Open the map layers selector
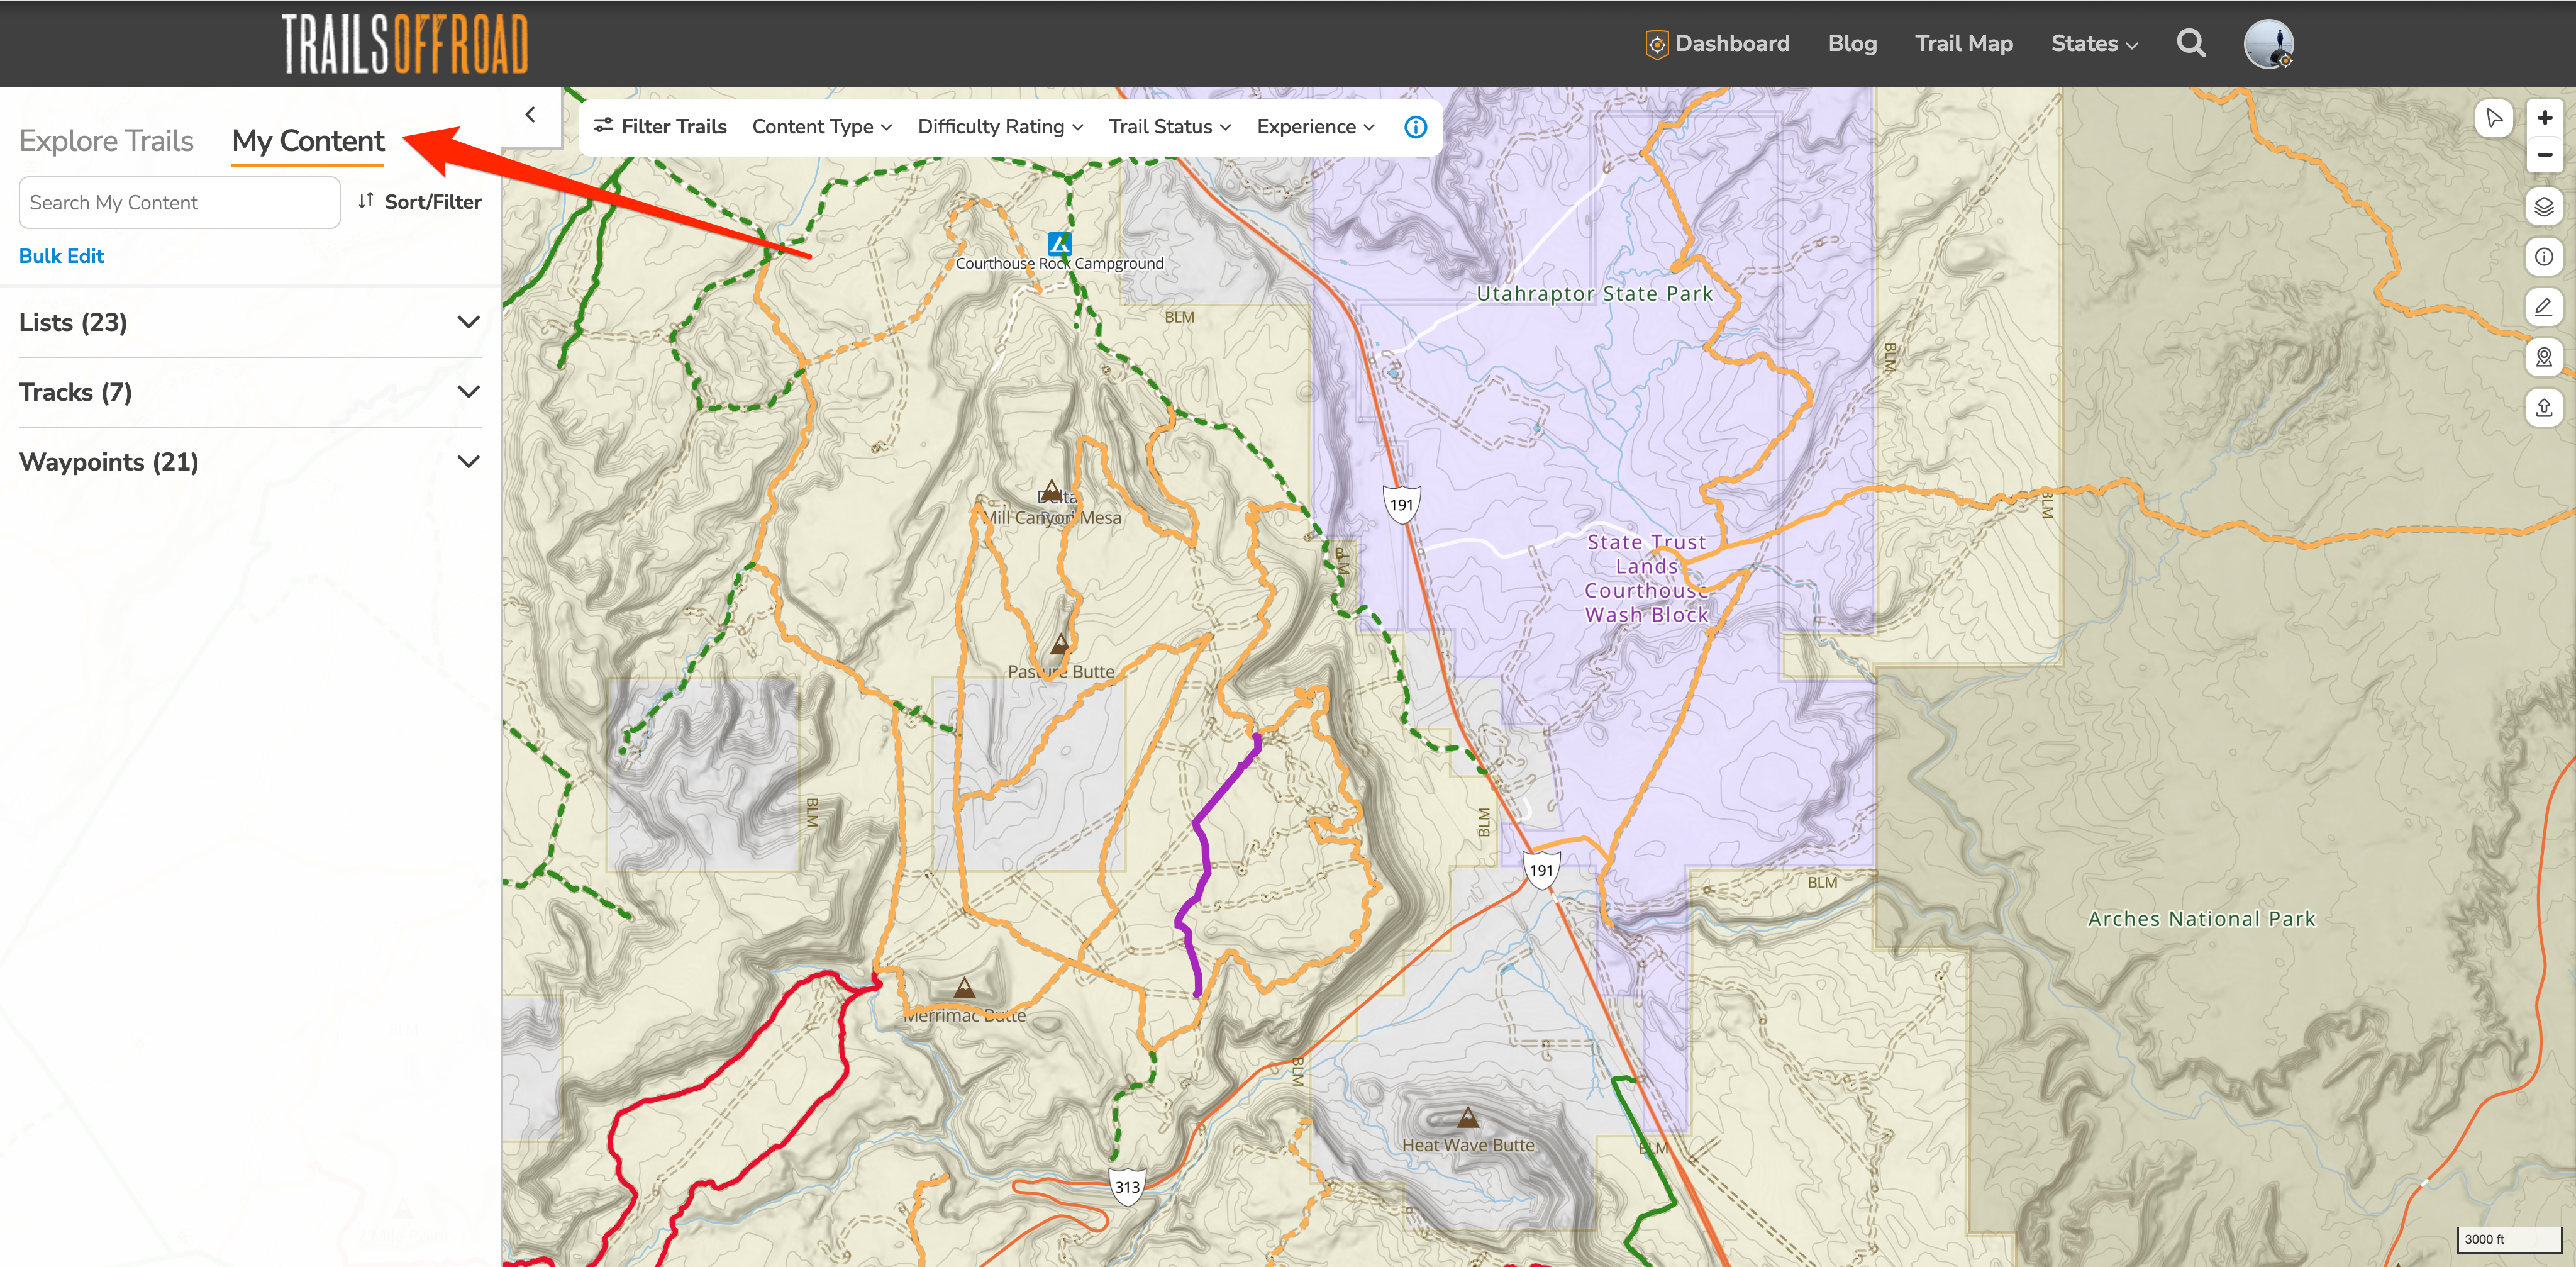2576x1267 pixels. coord(2544,207)
